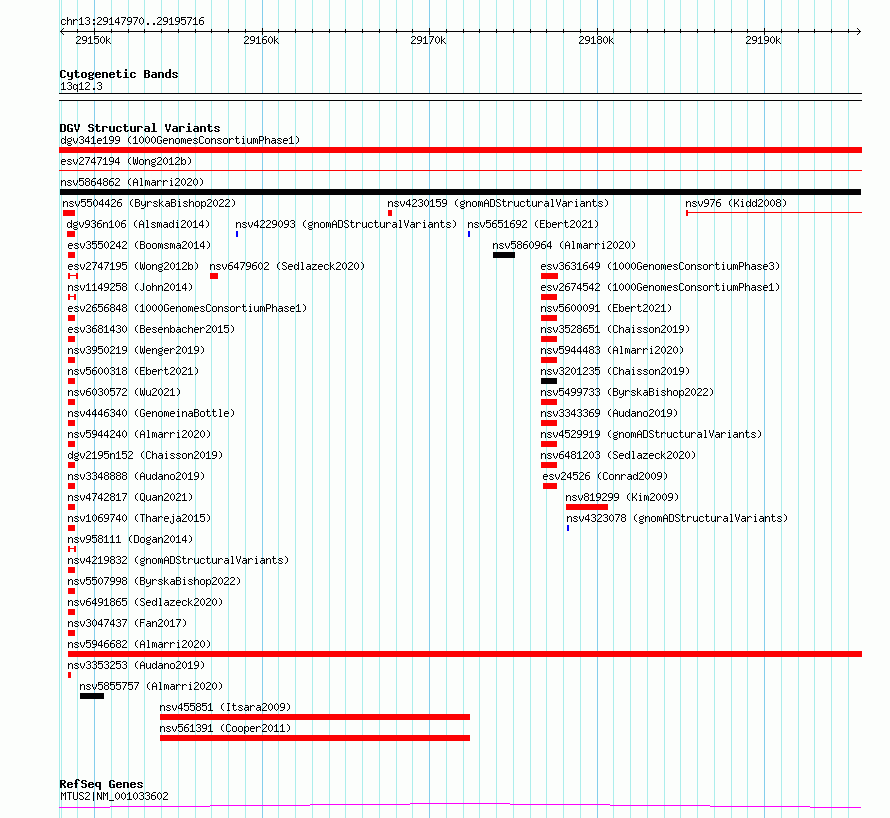The image size is (890, 818).
Task: Click red bar under nsv6479602
Action: point(214,276)
